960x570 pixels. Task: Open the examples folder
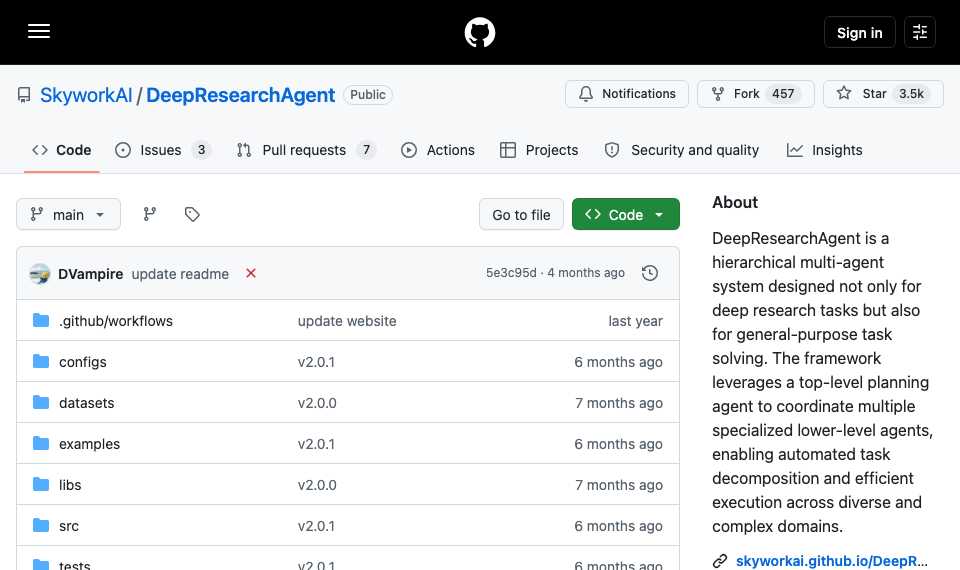click(89, 444)
